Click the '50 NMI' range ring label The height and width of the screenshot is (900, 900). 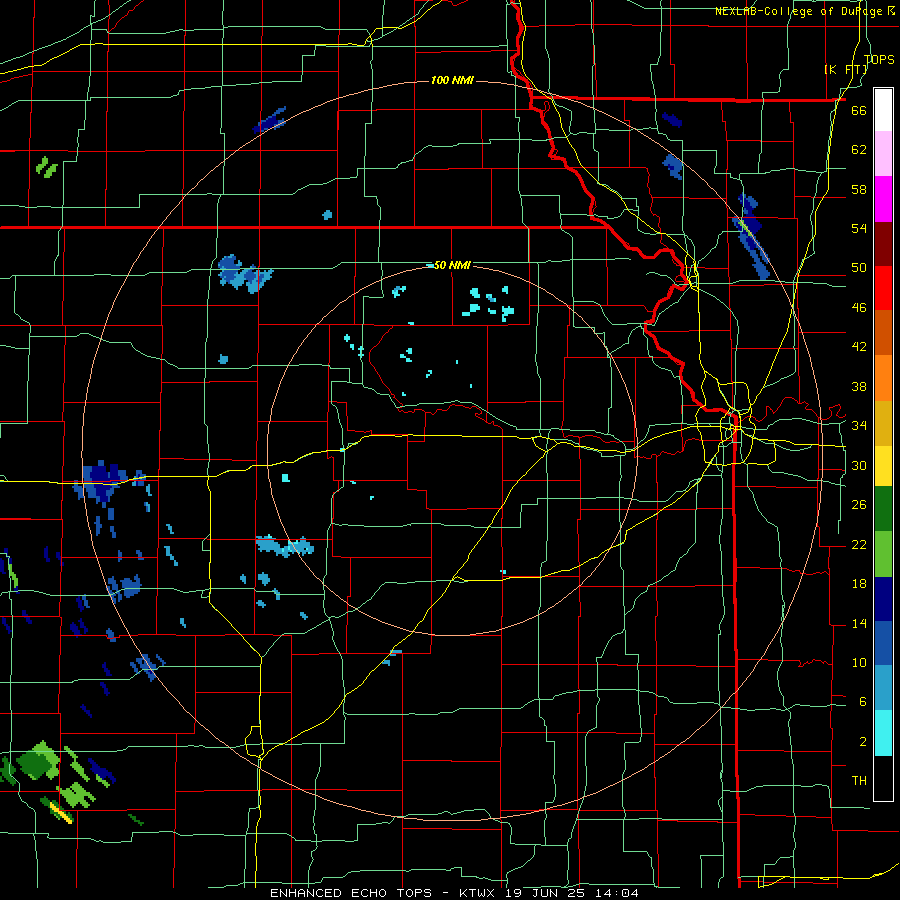pos(452,265)
